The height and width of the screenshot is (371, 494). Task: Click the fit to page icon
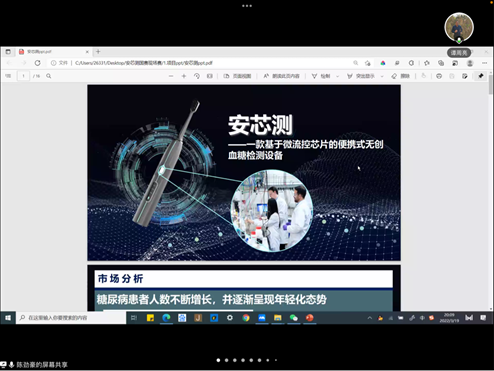(x=210, y=76)
